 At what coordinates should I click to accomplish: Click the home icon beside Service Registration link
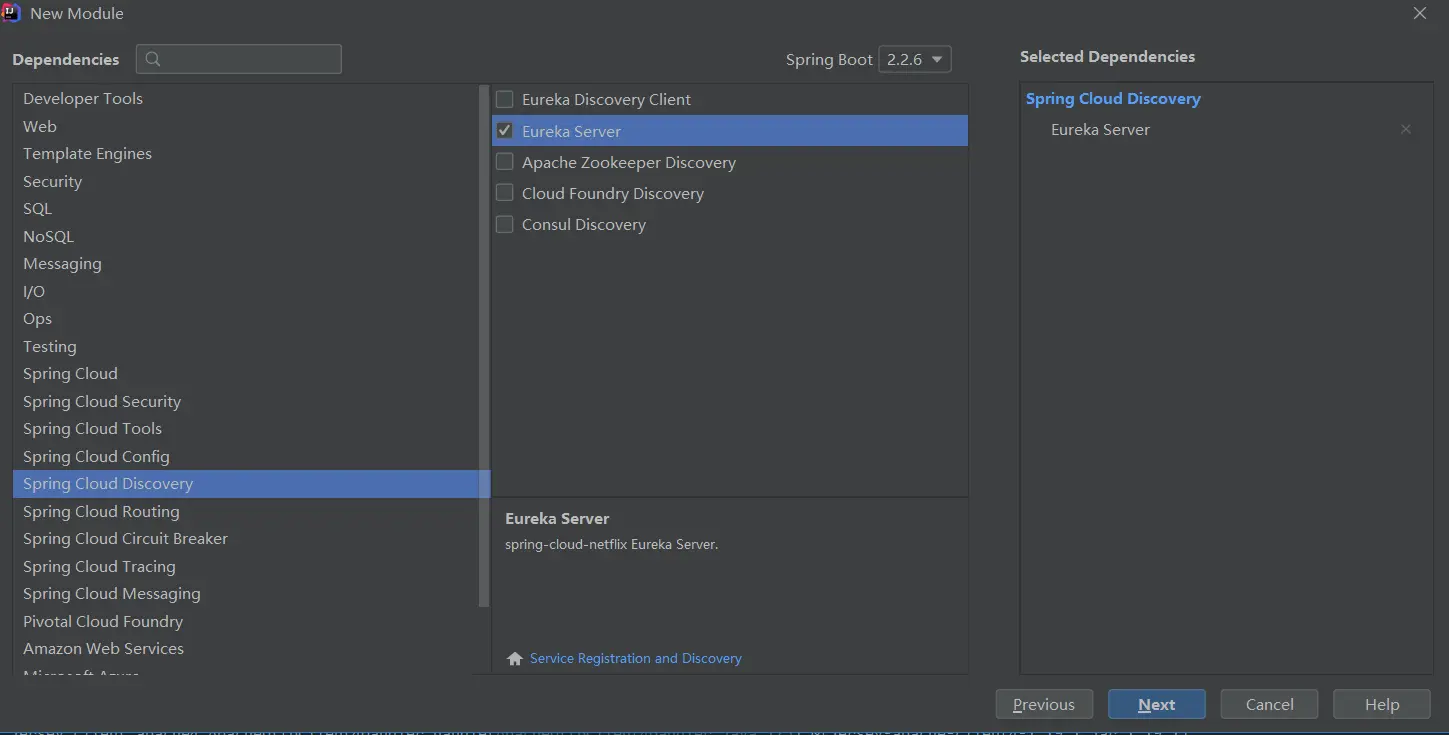coord(515,659)
